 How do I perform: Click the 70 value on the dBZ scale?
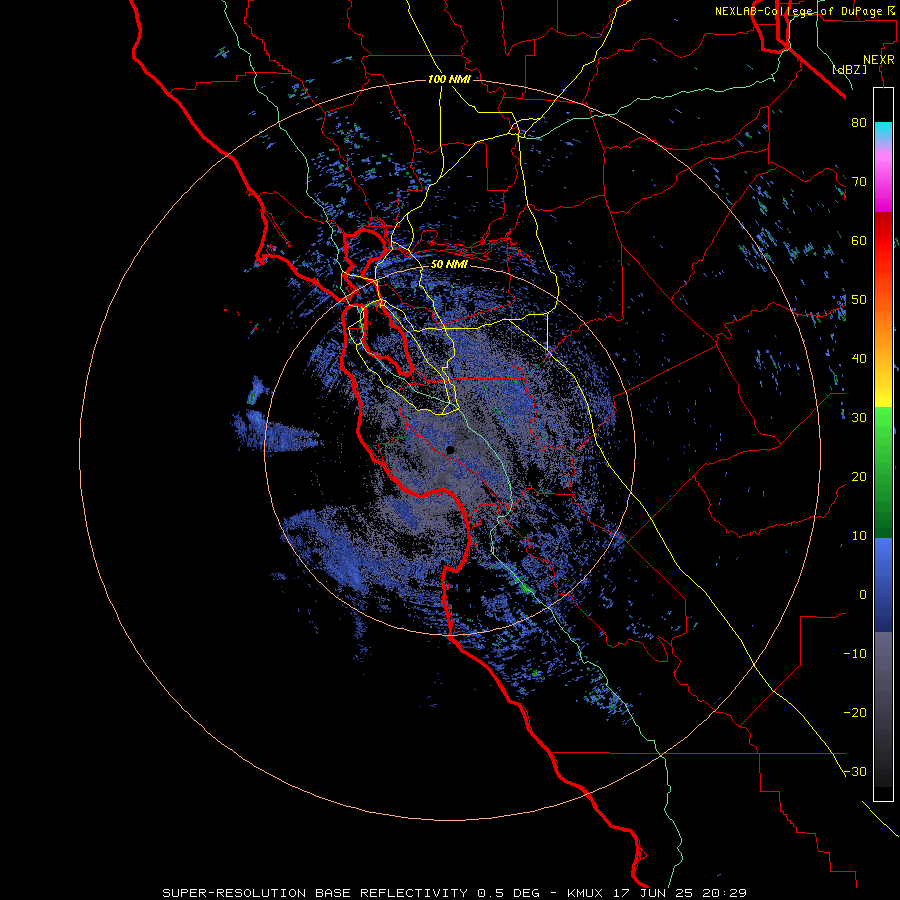(859, 181)
